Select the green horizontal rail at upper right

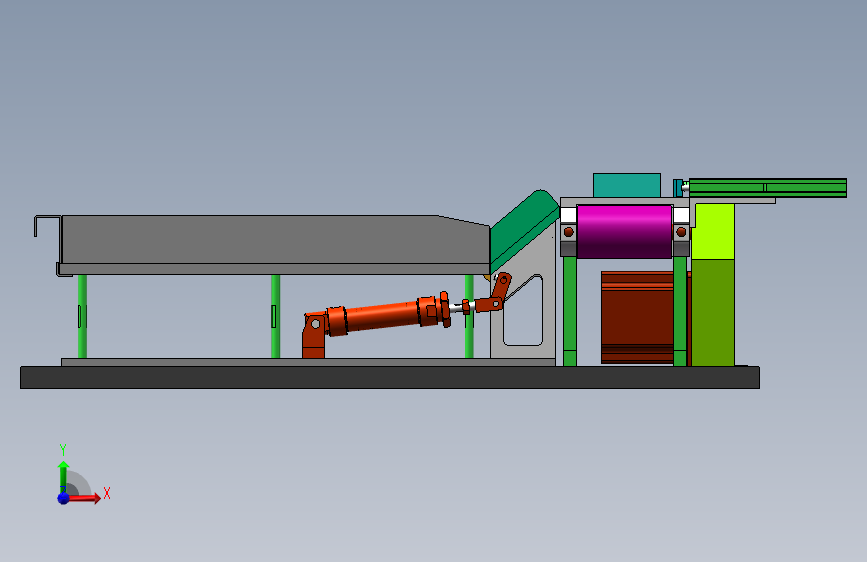click(767, 188)
